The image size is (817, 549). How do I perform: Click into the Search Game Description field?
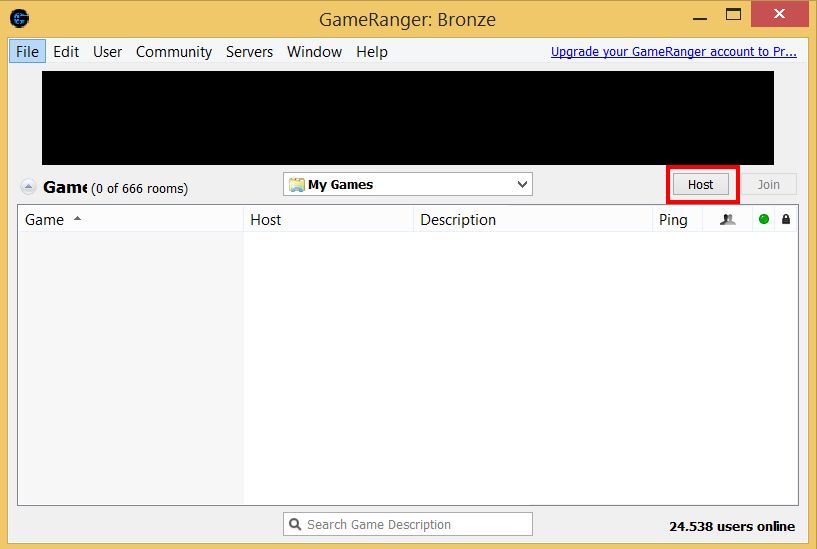[408, 524]
